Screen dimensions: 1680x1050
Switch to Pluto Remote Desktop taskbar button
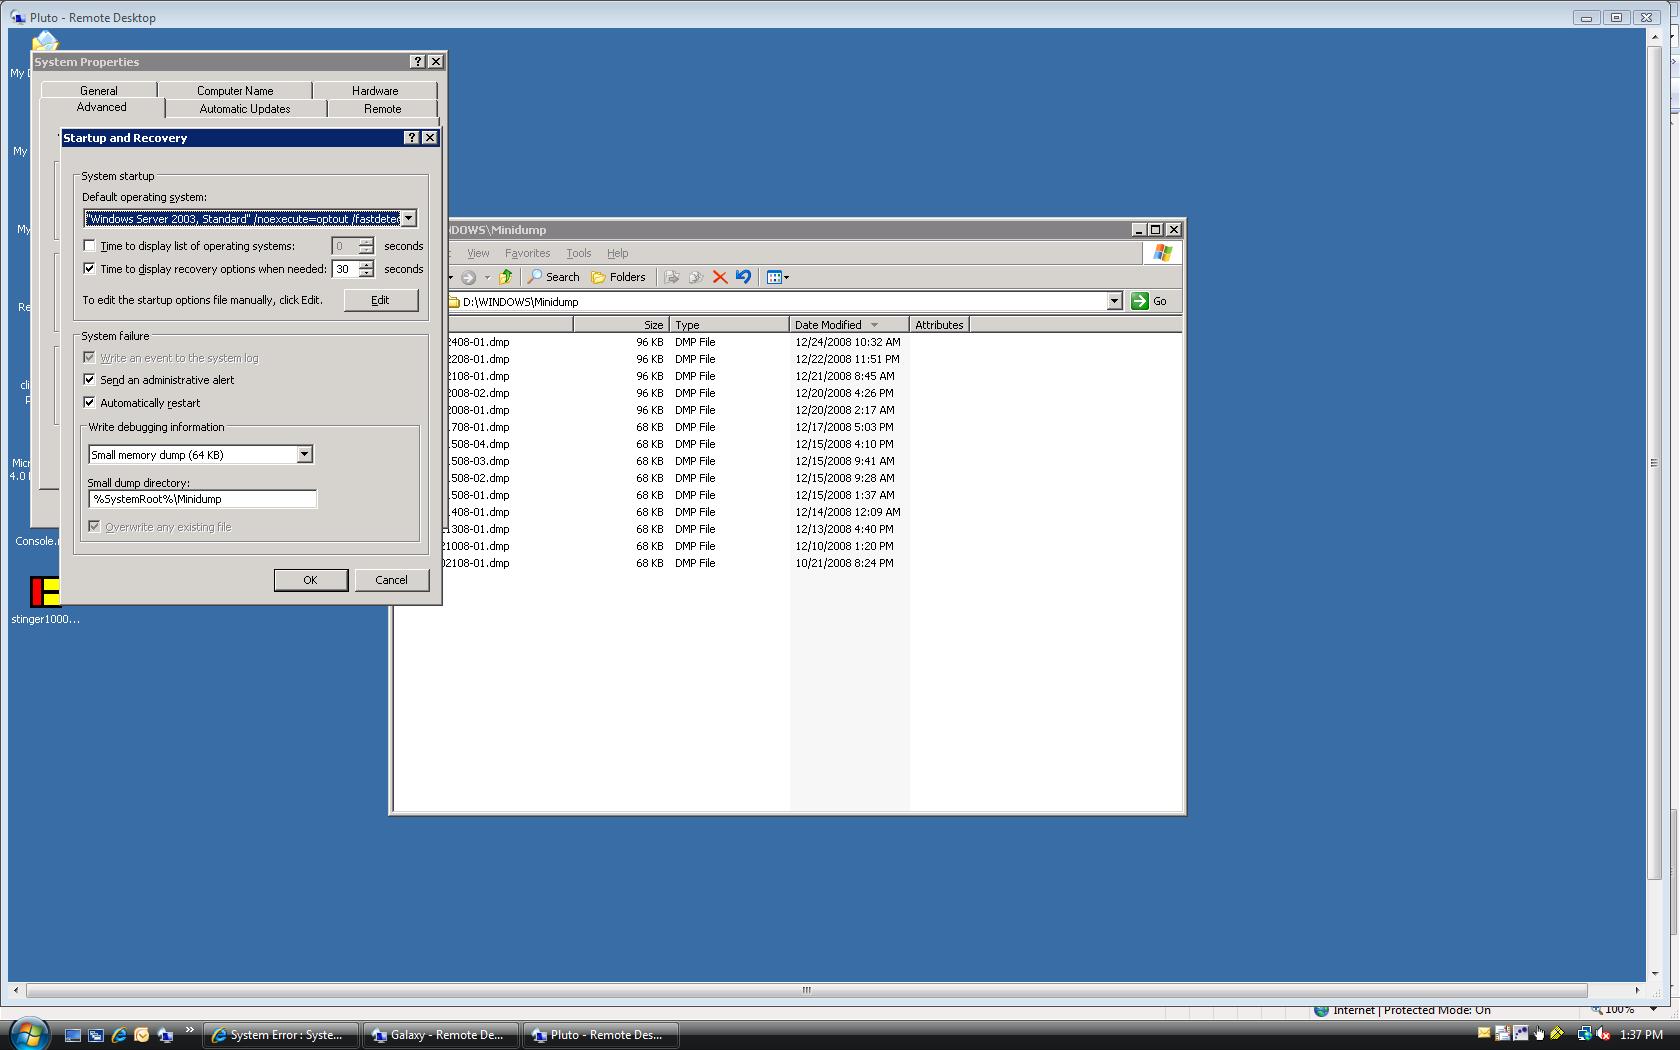tap(601, 1035)
